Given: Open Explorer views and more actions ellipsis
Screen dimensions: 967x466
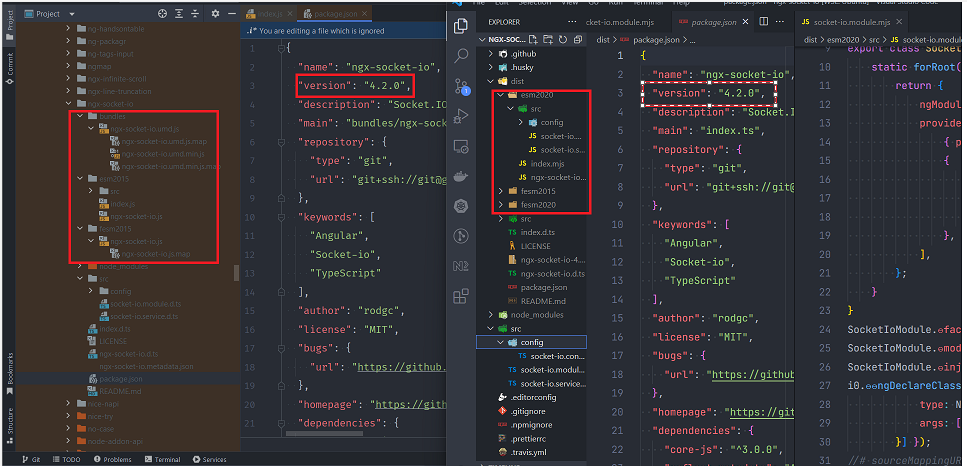Looking at the screenshot, I should pyautogui.click(x=572, y=22).
